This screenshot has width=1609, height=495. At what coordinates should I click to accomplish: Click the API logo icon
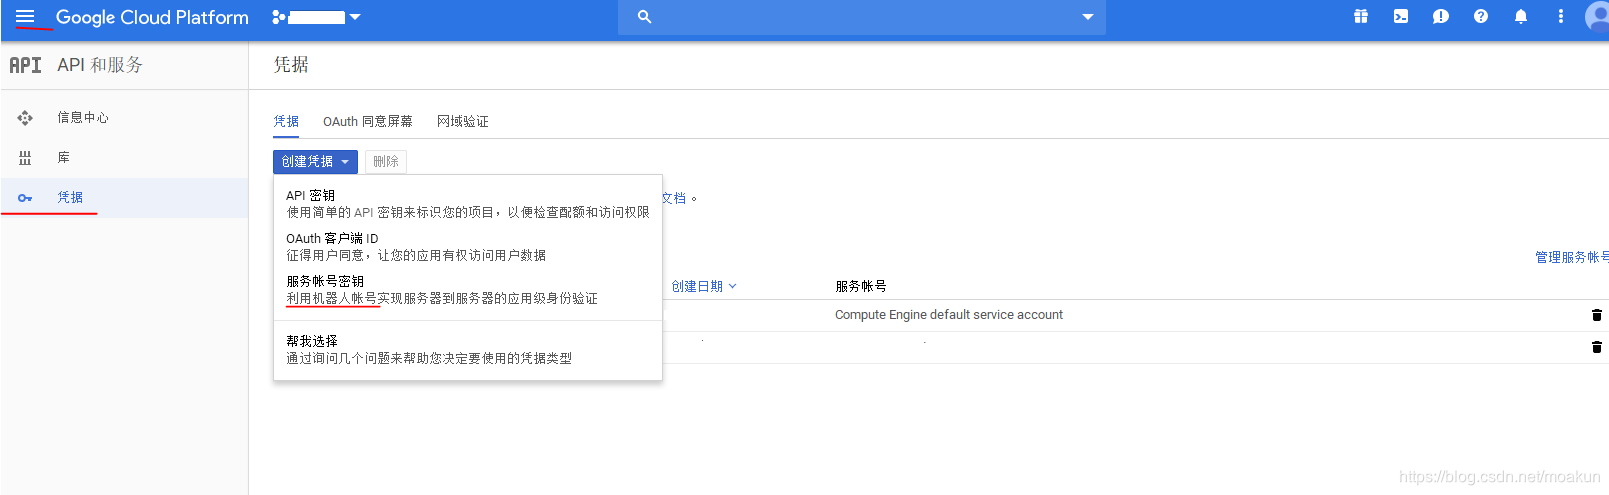[26, 65]
